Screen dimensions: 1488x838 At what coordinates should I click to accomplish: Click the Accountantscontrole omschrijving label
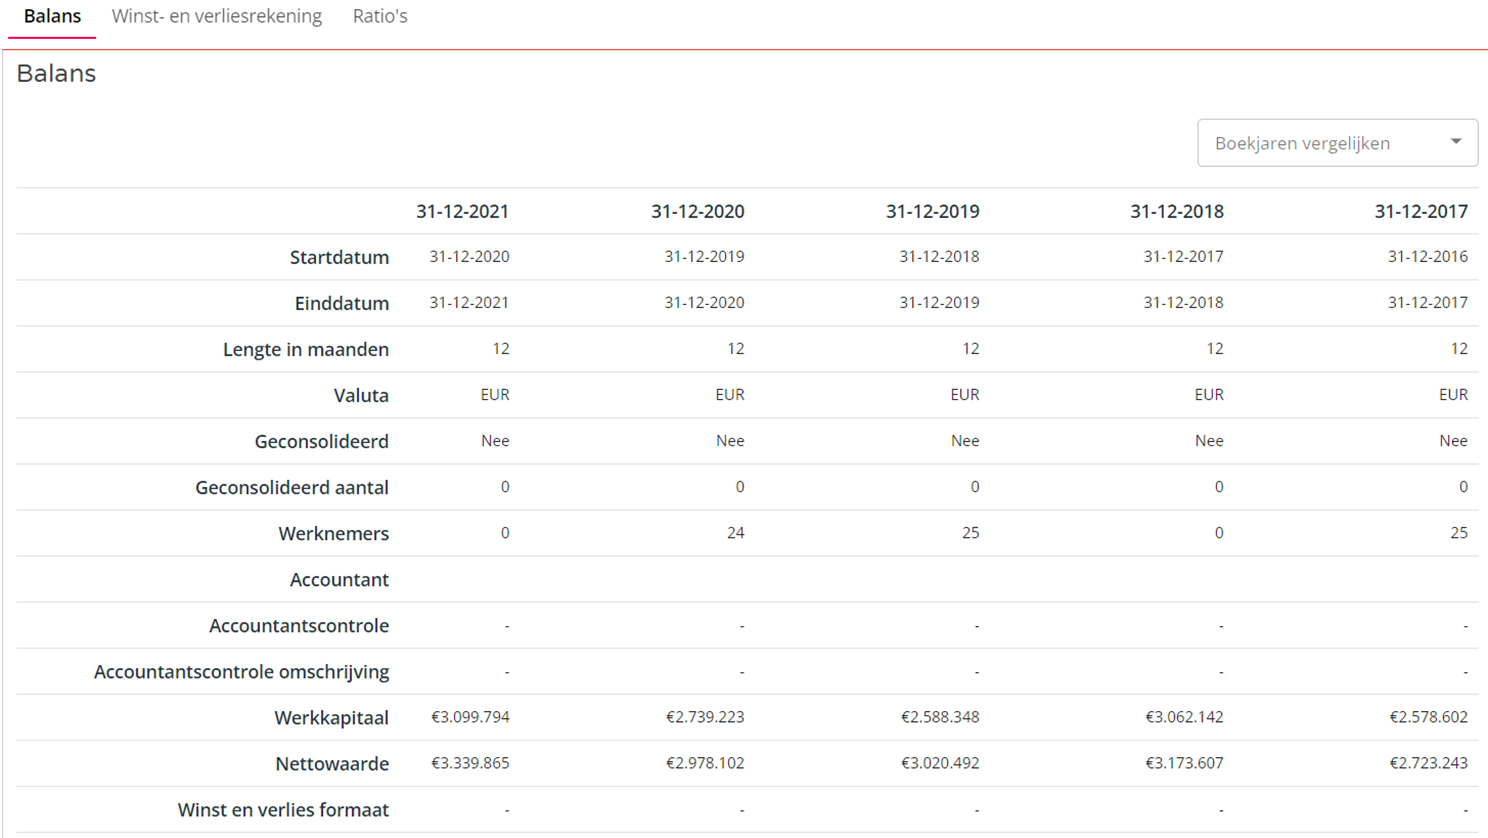241,672
